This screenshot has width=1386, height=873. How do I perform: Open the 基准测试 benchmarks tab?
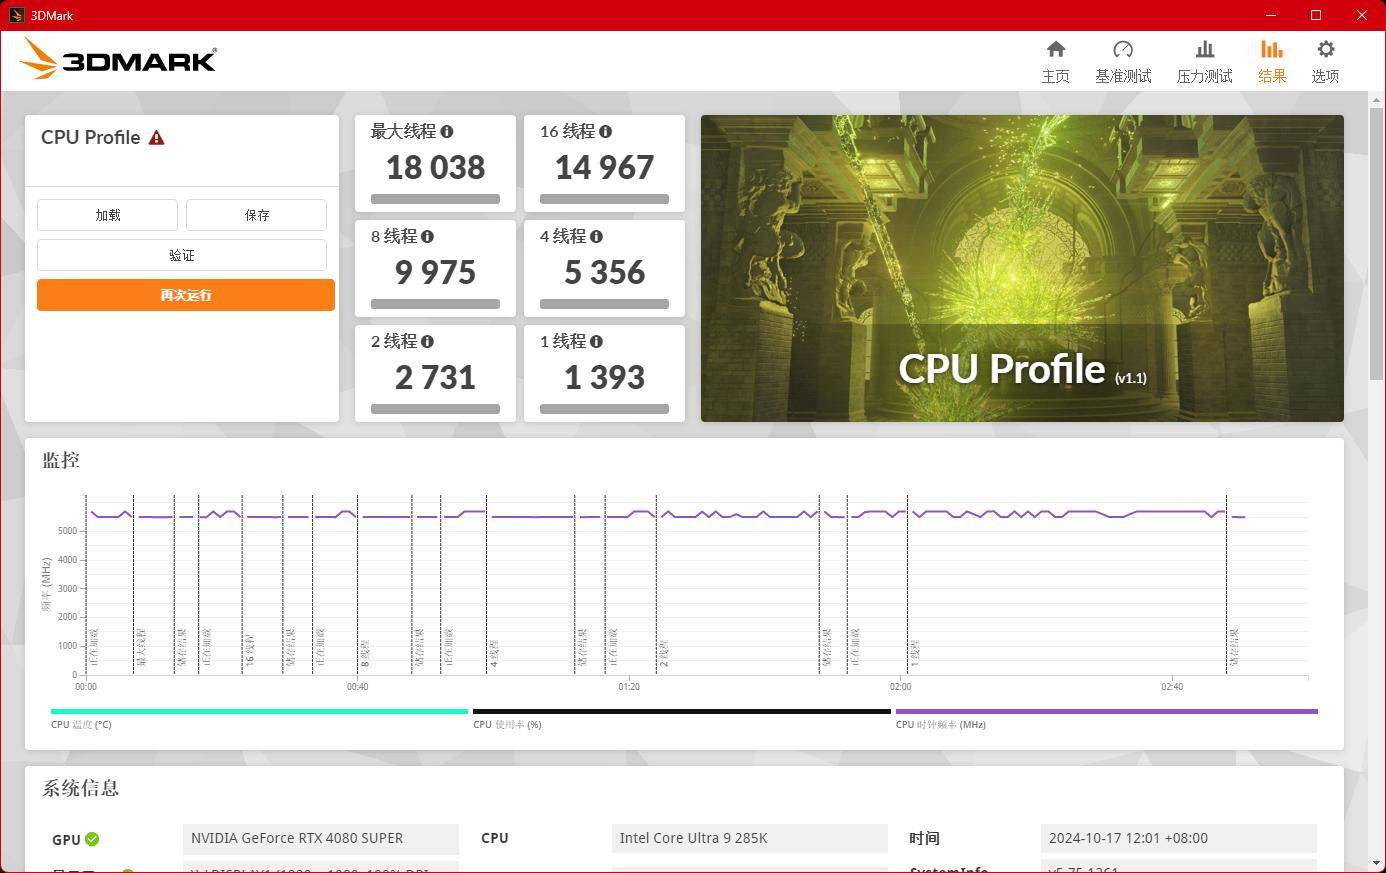pos(1123,62)
